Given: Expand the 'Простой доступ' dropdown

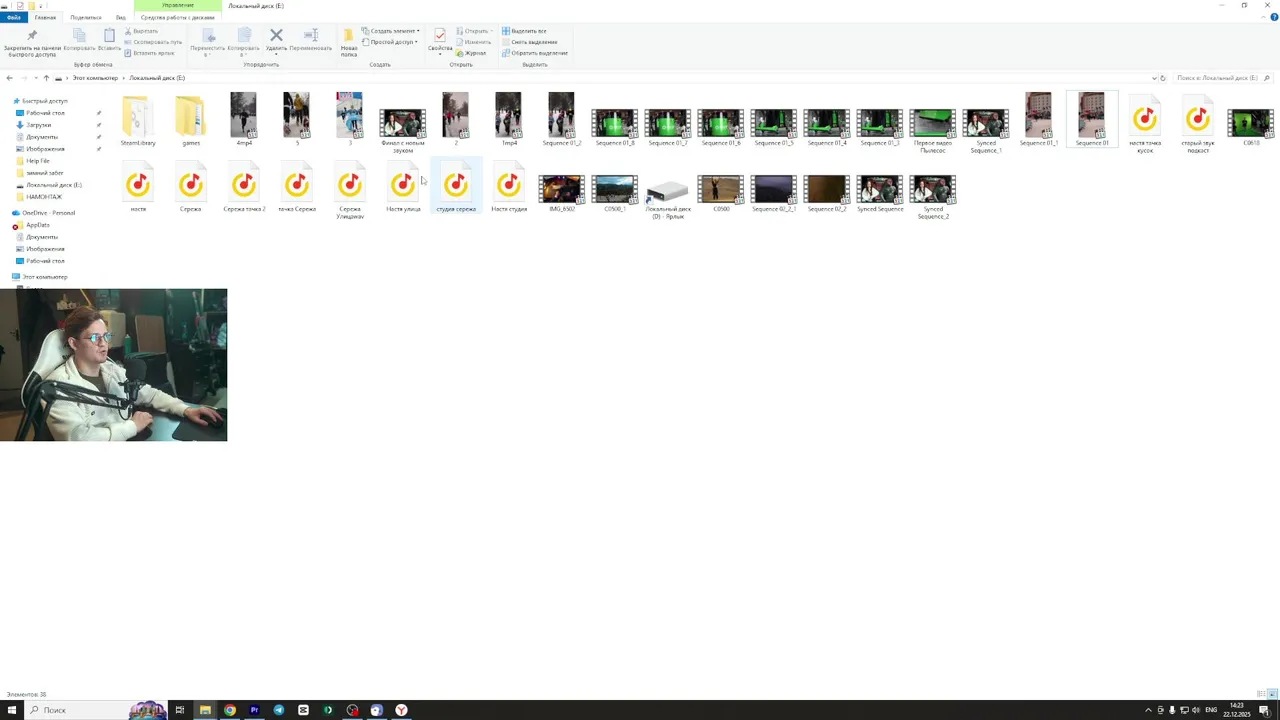Looking at the screenshot, I should tap(391, 42).
